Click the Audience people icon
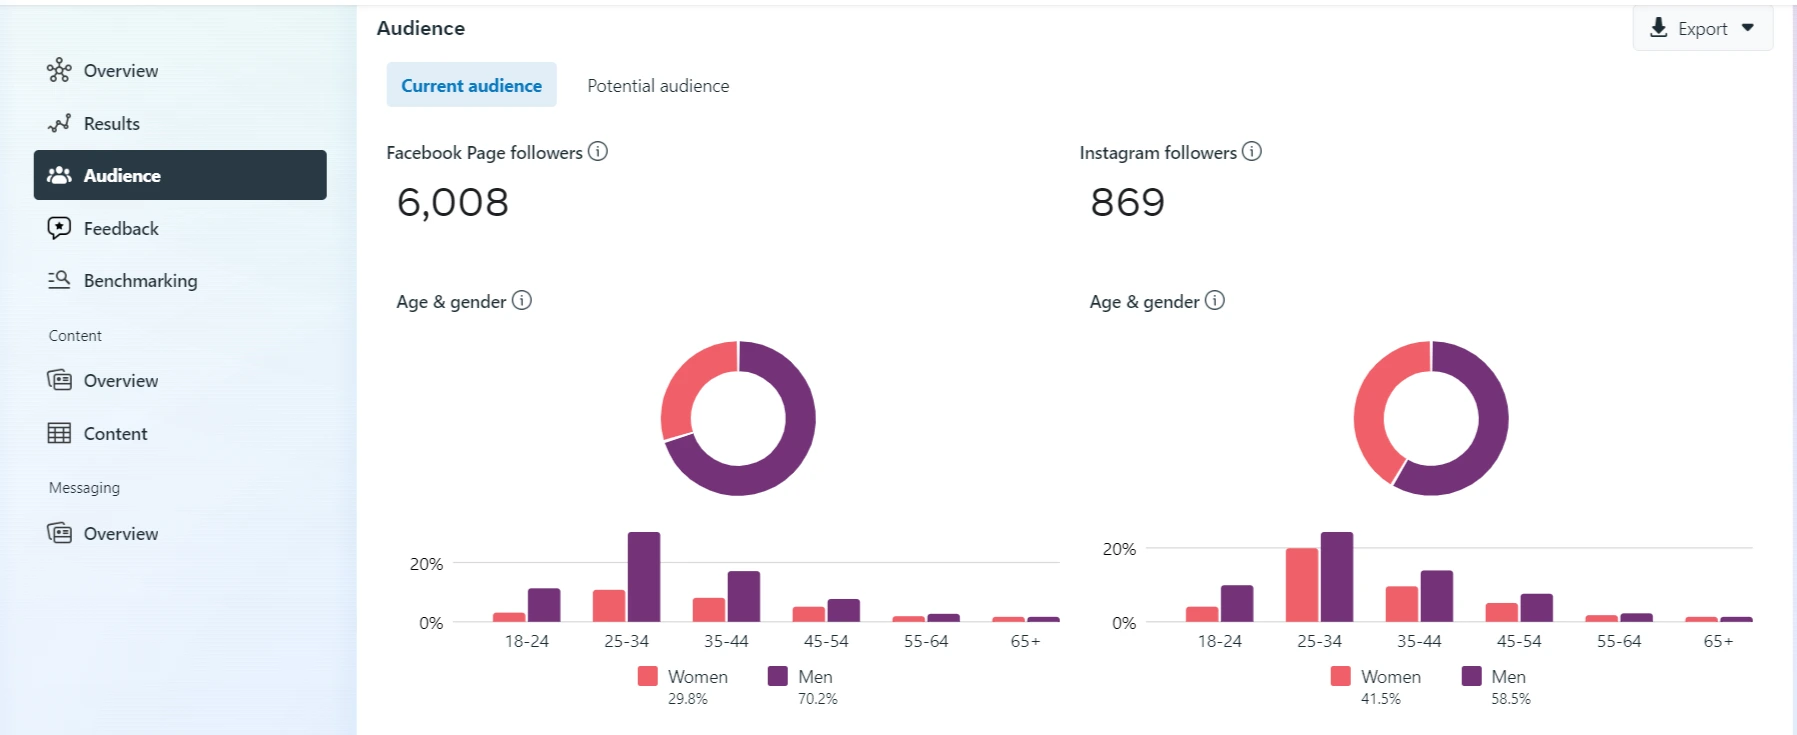Image resolution: width=1797 pixels, height=735 pixels. tap(59, 175)
